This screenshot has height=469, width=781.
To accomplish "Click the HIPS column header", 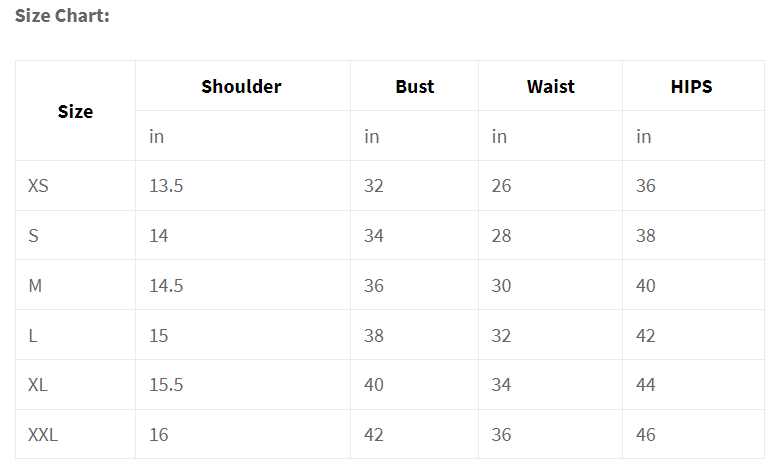I will [691, 86].
